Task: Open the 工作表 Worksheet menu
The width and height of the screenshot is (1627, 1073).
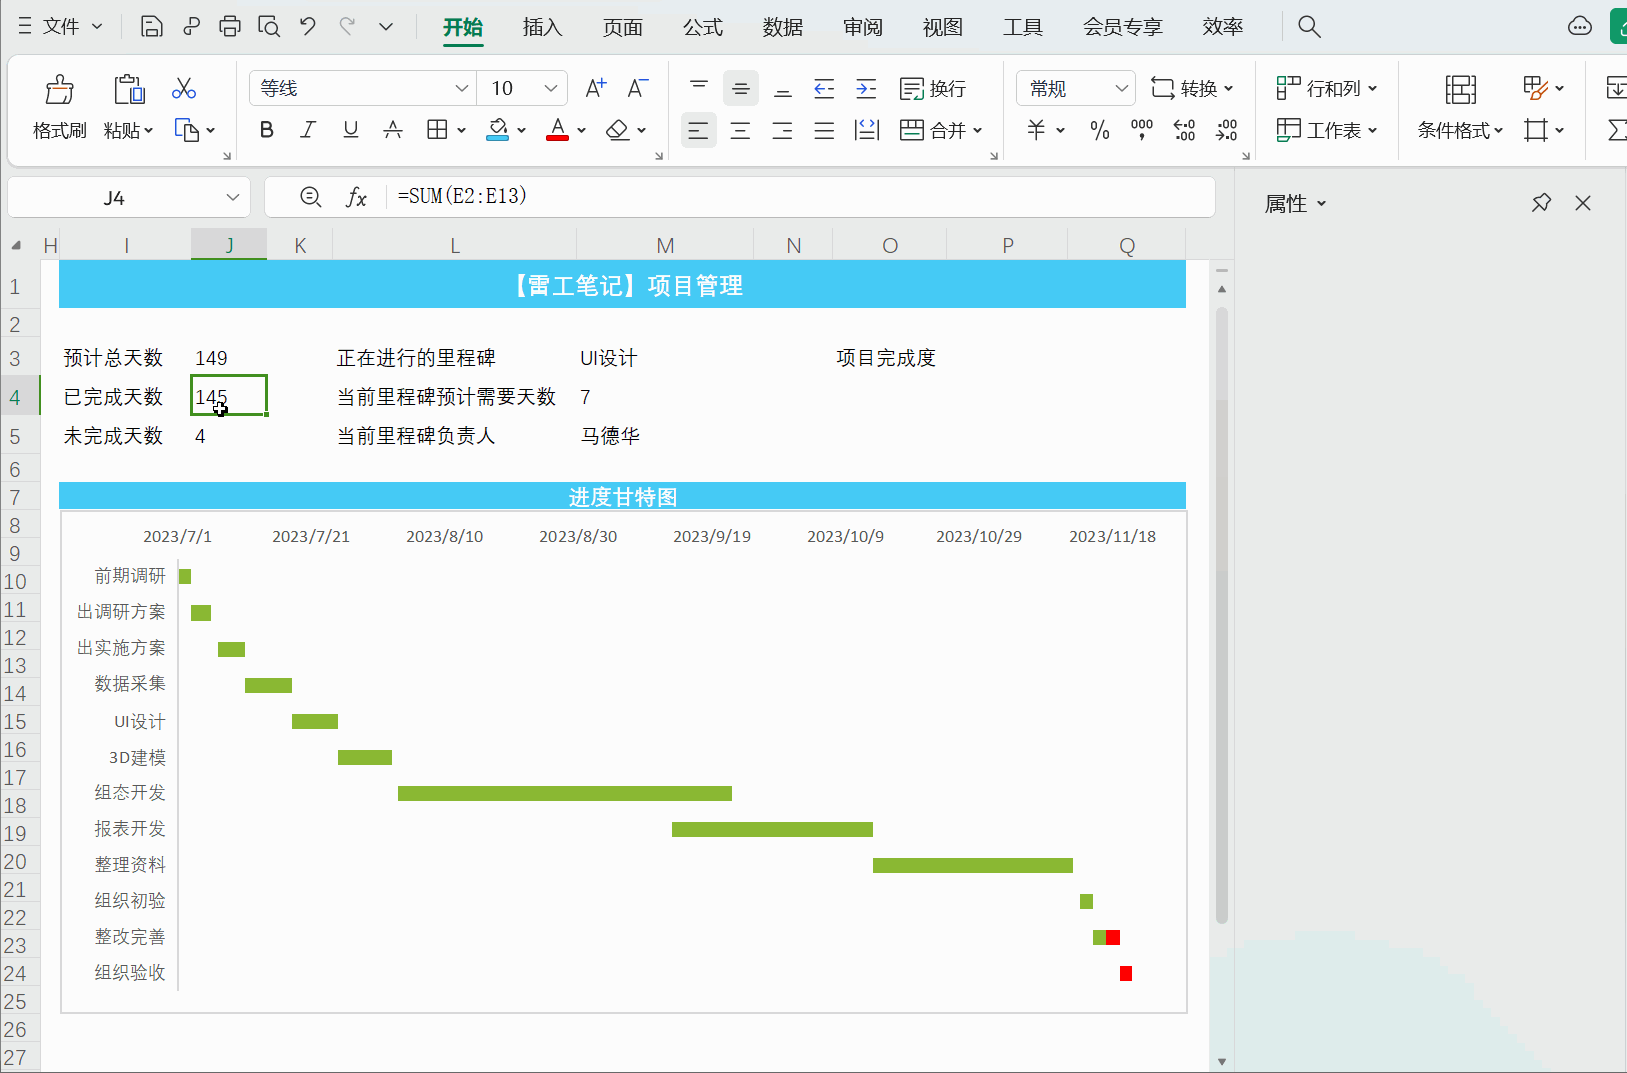Action: point(1327,130)
